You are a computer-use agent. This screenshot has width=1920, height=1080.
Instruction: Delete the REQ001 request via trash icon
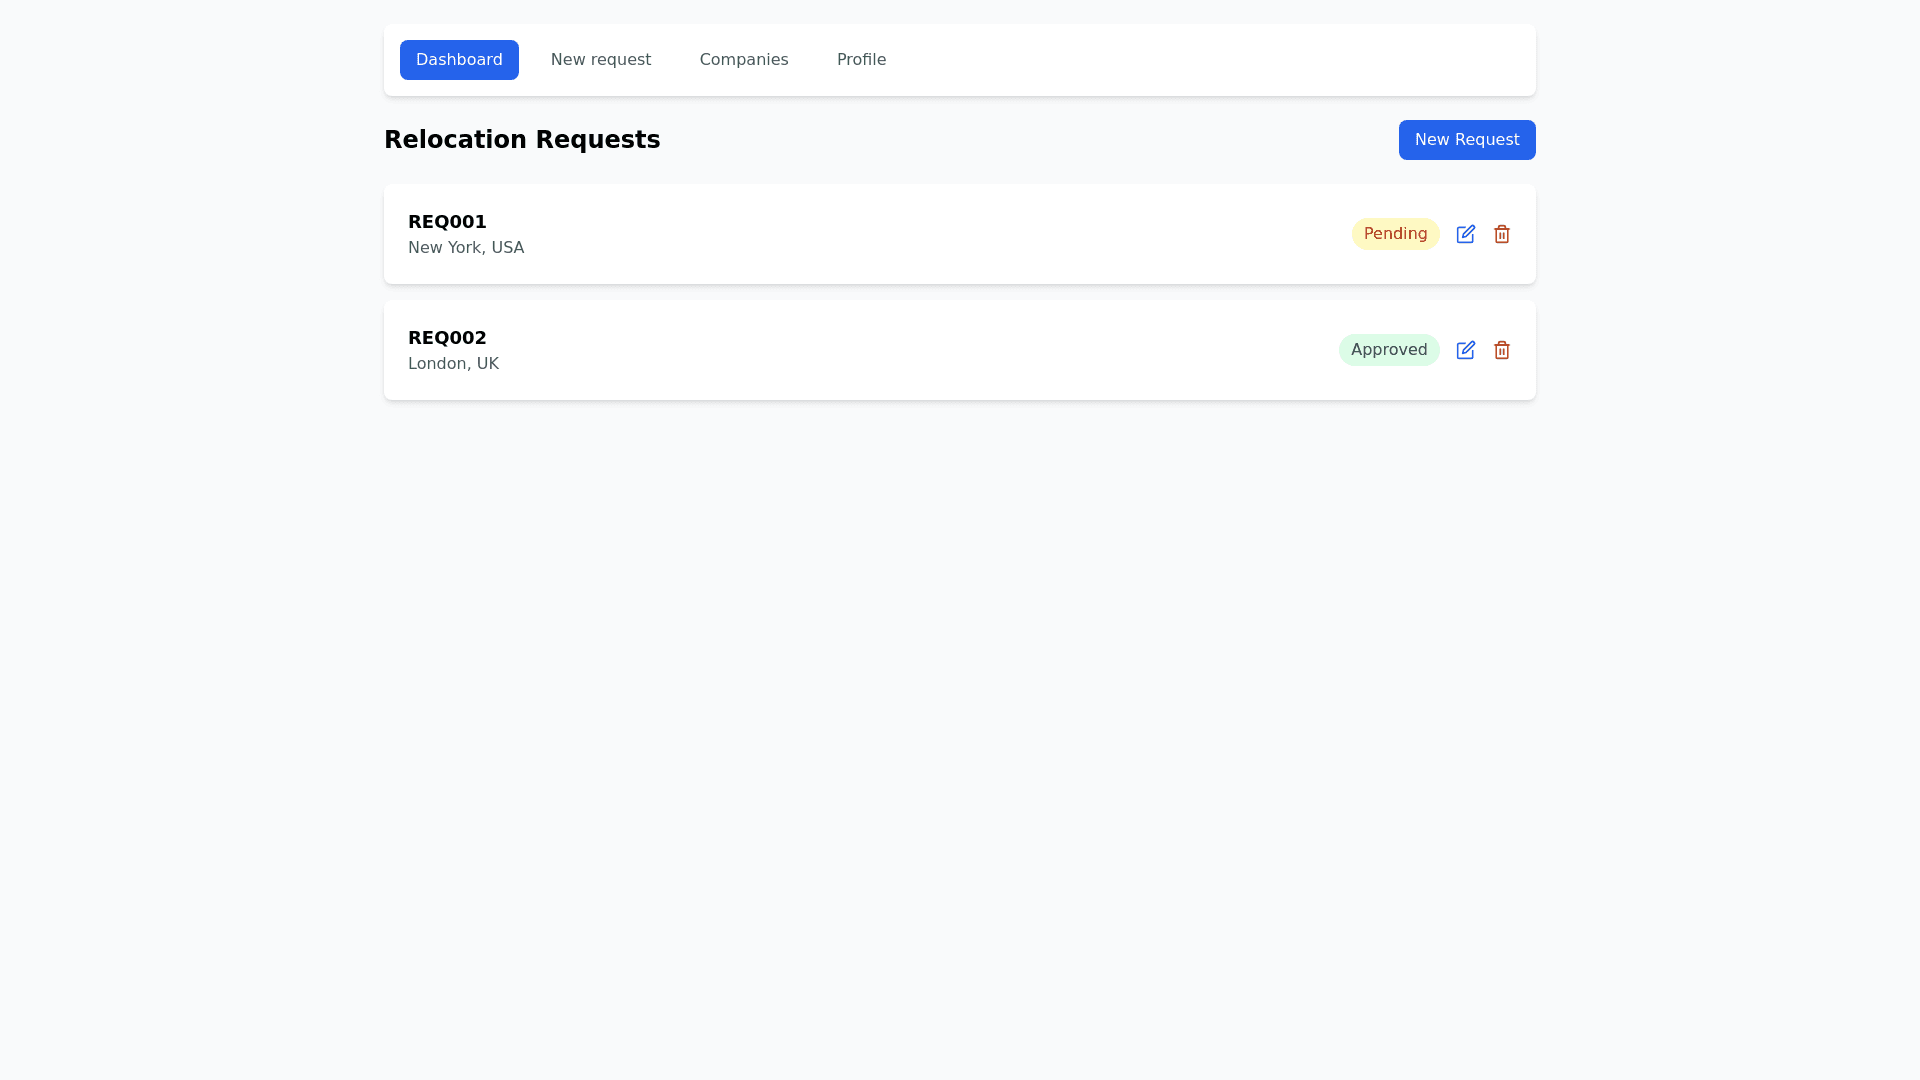1501,234
